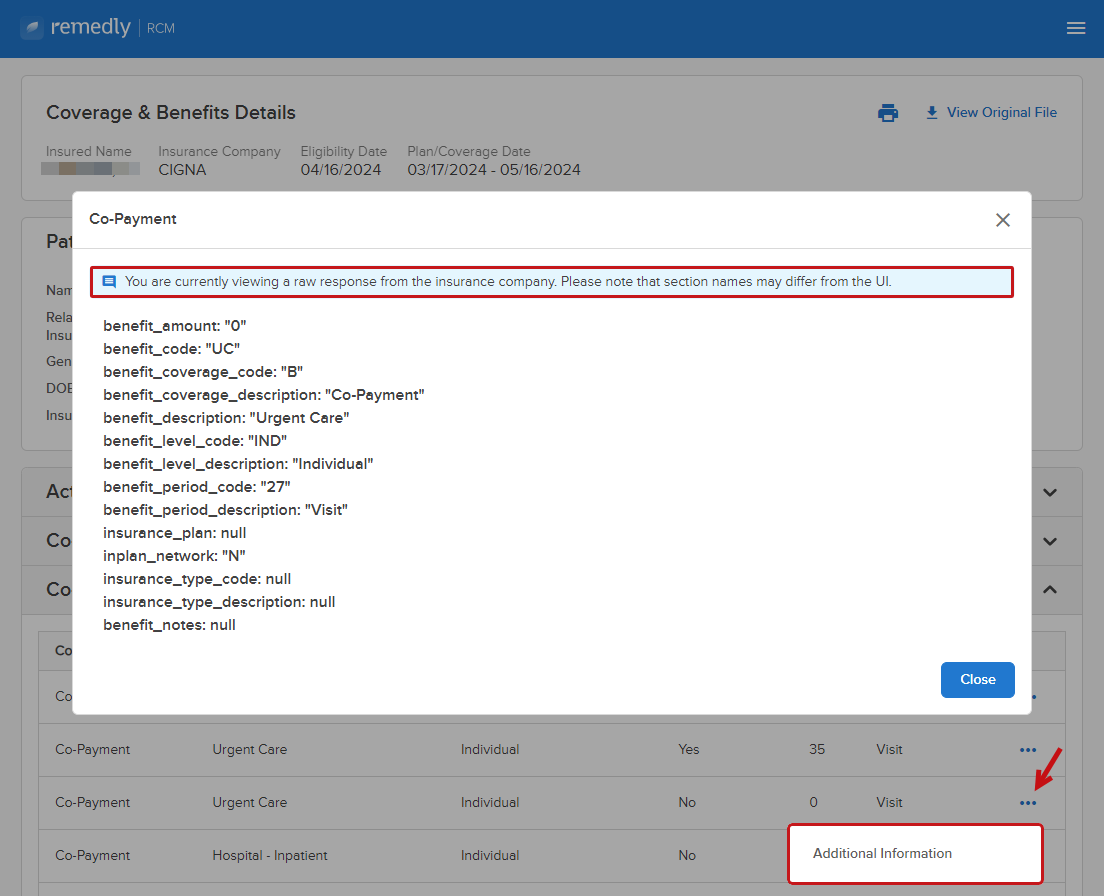Click plan coverage date range 03/17/2024 - 05/16/2024

(x=494, y=170)
